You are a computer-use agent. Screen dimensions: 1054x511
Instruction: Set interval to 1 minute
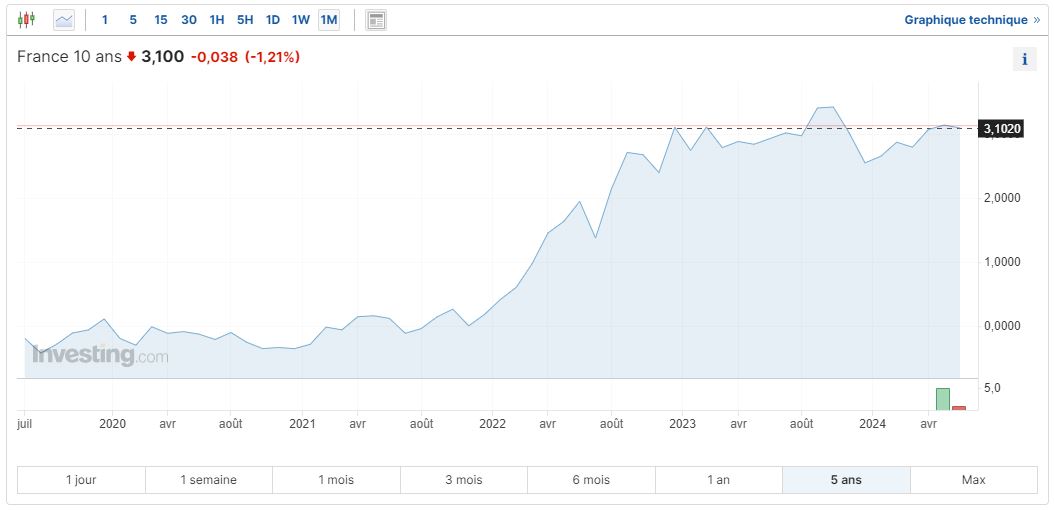pyautogui.click(x=105, y=20)
